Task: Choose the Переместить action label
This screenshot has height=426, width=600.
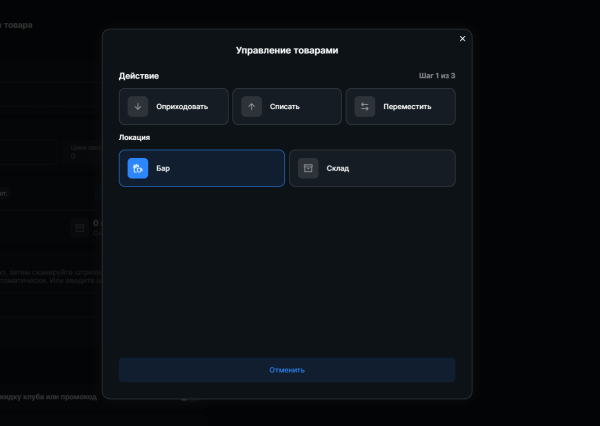Action: point(407,107)
